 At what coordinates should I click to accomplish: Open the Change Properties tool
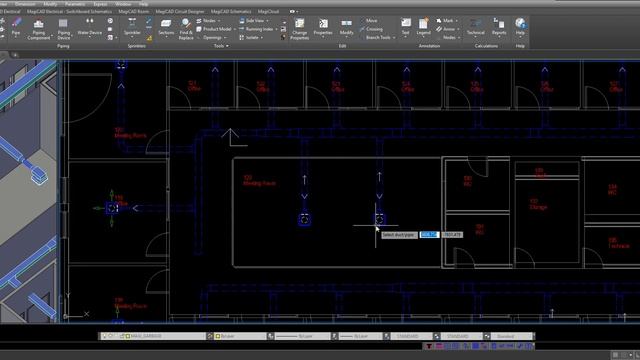[299, 29]
